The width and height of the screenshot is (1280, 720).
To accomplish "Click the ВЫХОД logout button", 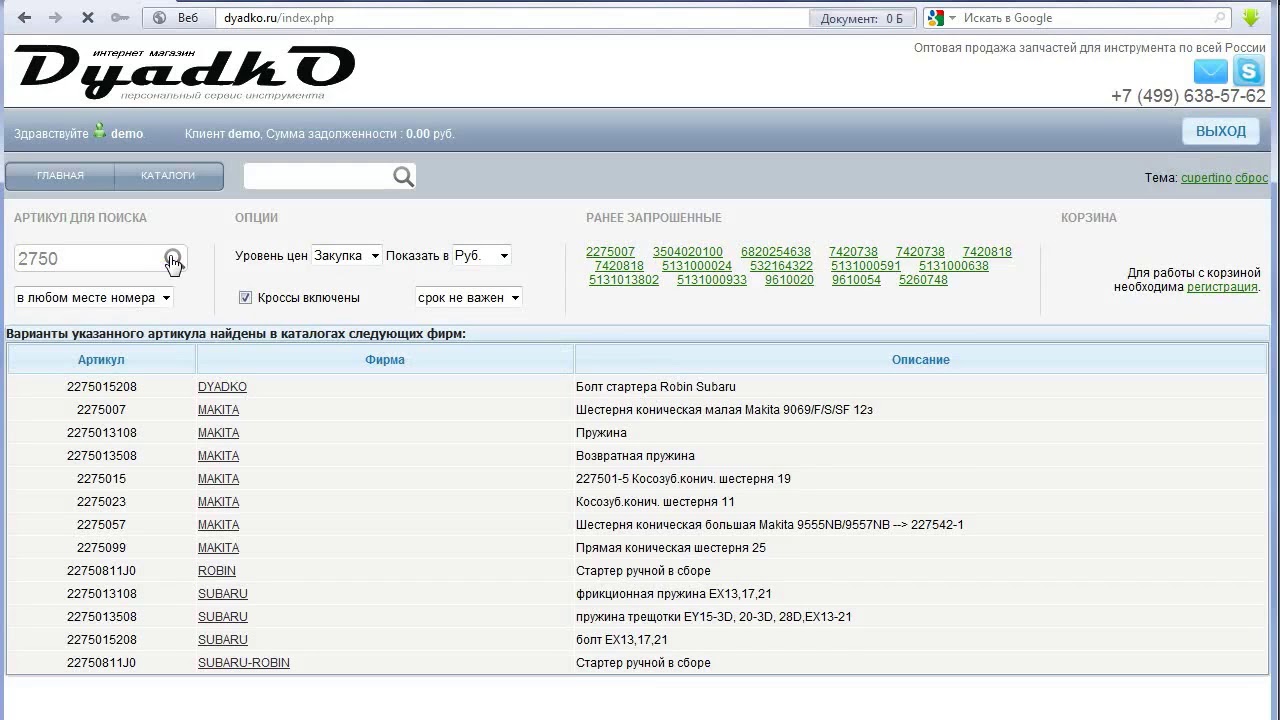I will coord(1221,131).
